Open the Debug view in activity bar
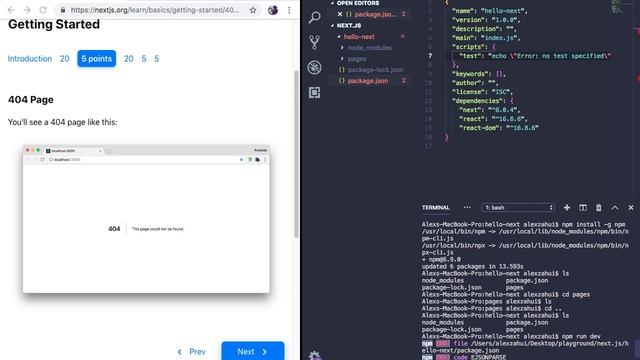This screenshot has width=640, height=360. pos(314,67)
